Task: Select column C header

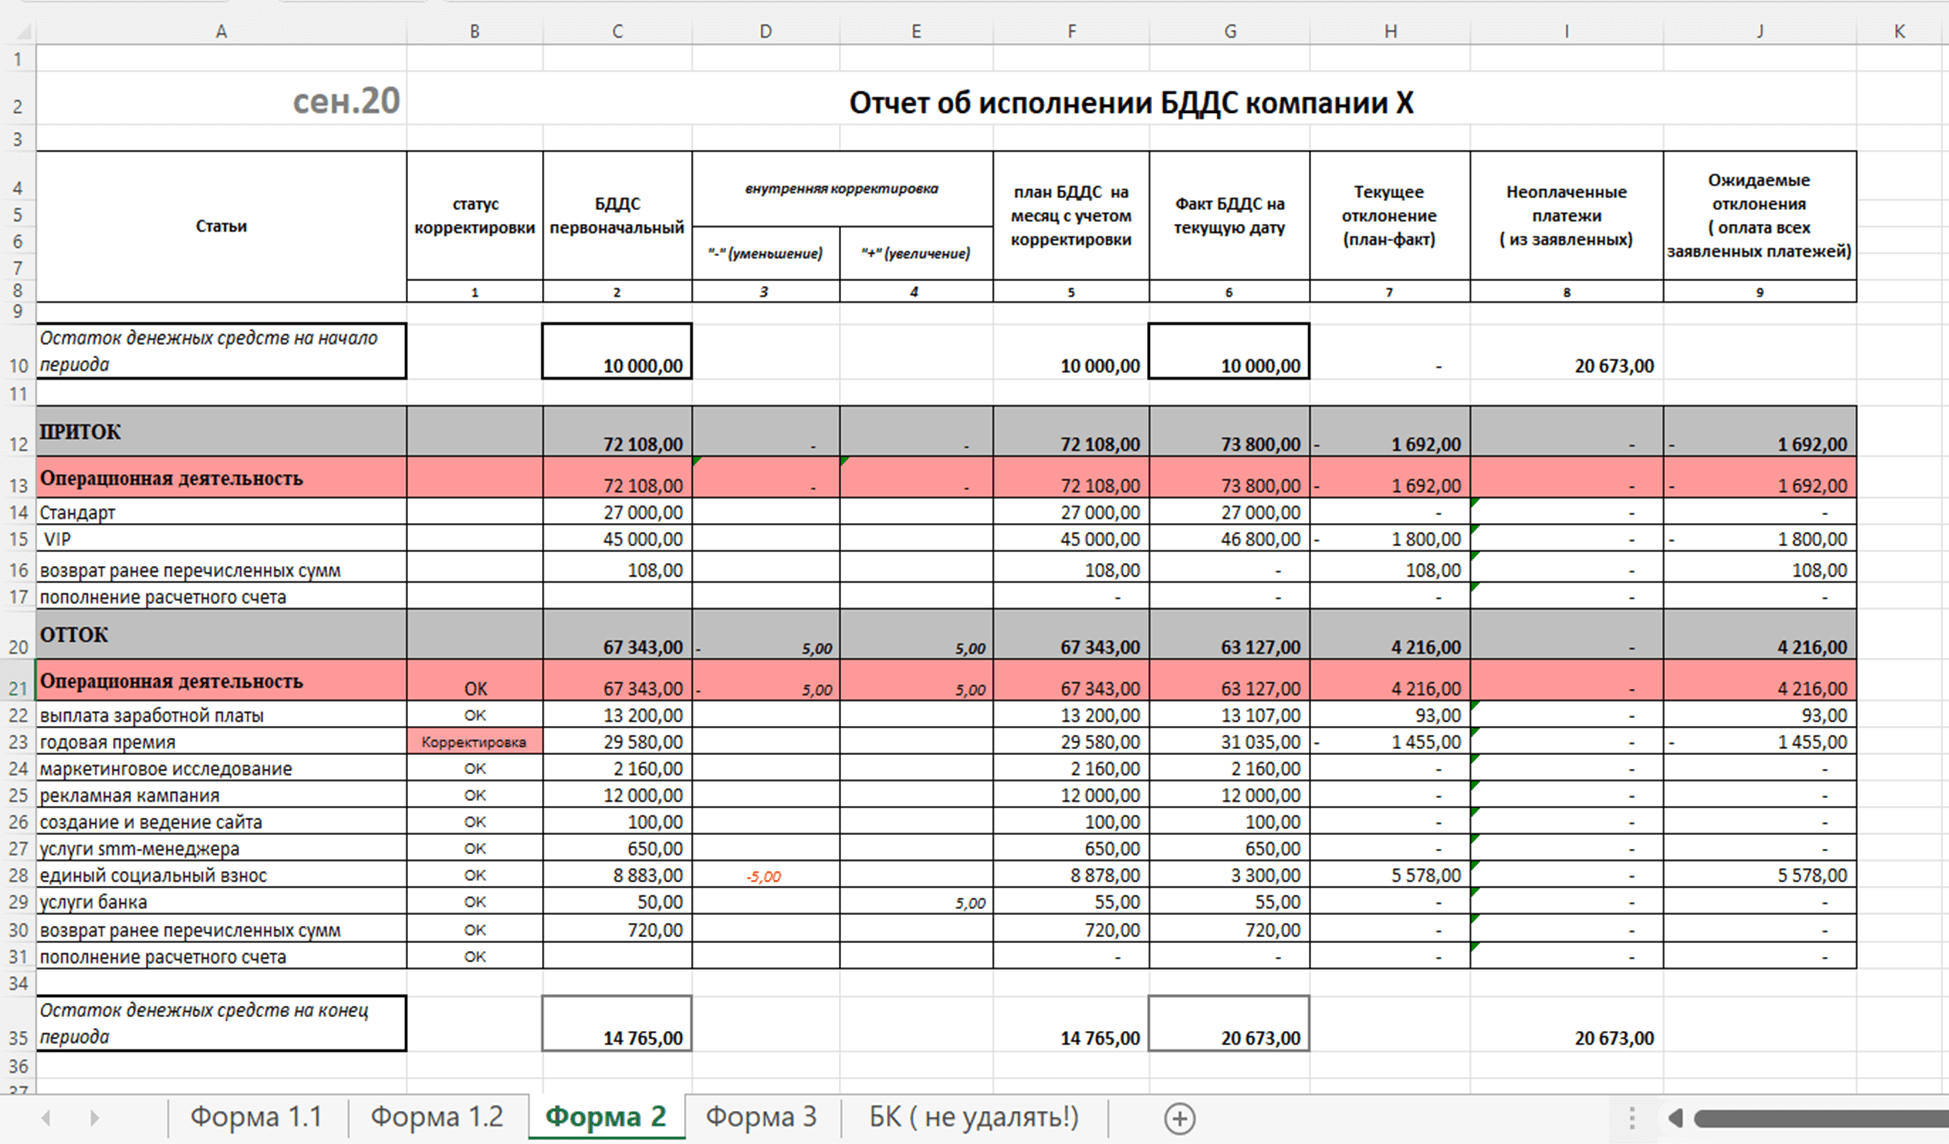Action: [x=617, y=32]
